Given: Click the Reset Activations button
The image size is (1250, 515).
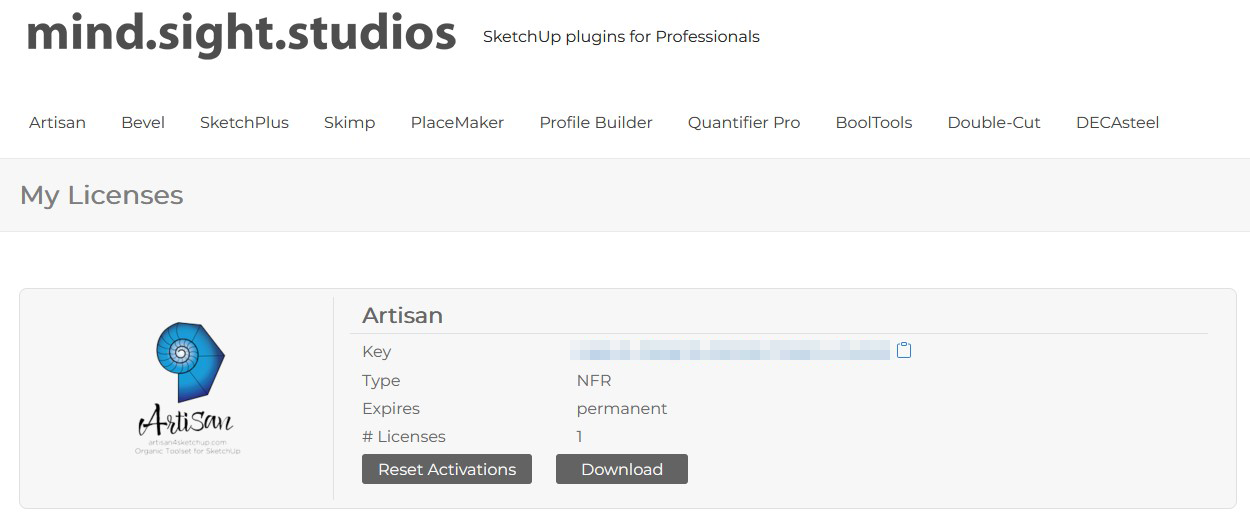Looking at the screenshot, I should coord(447,469).
